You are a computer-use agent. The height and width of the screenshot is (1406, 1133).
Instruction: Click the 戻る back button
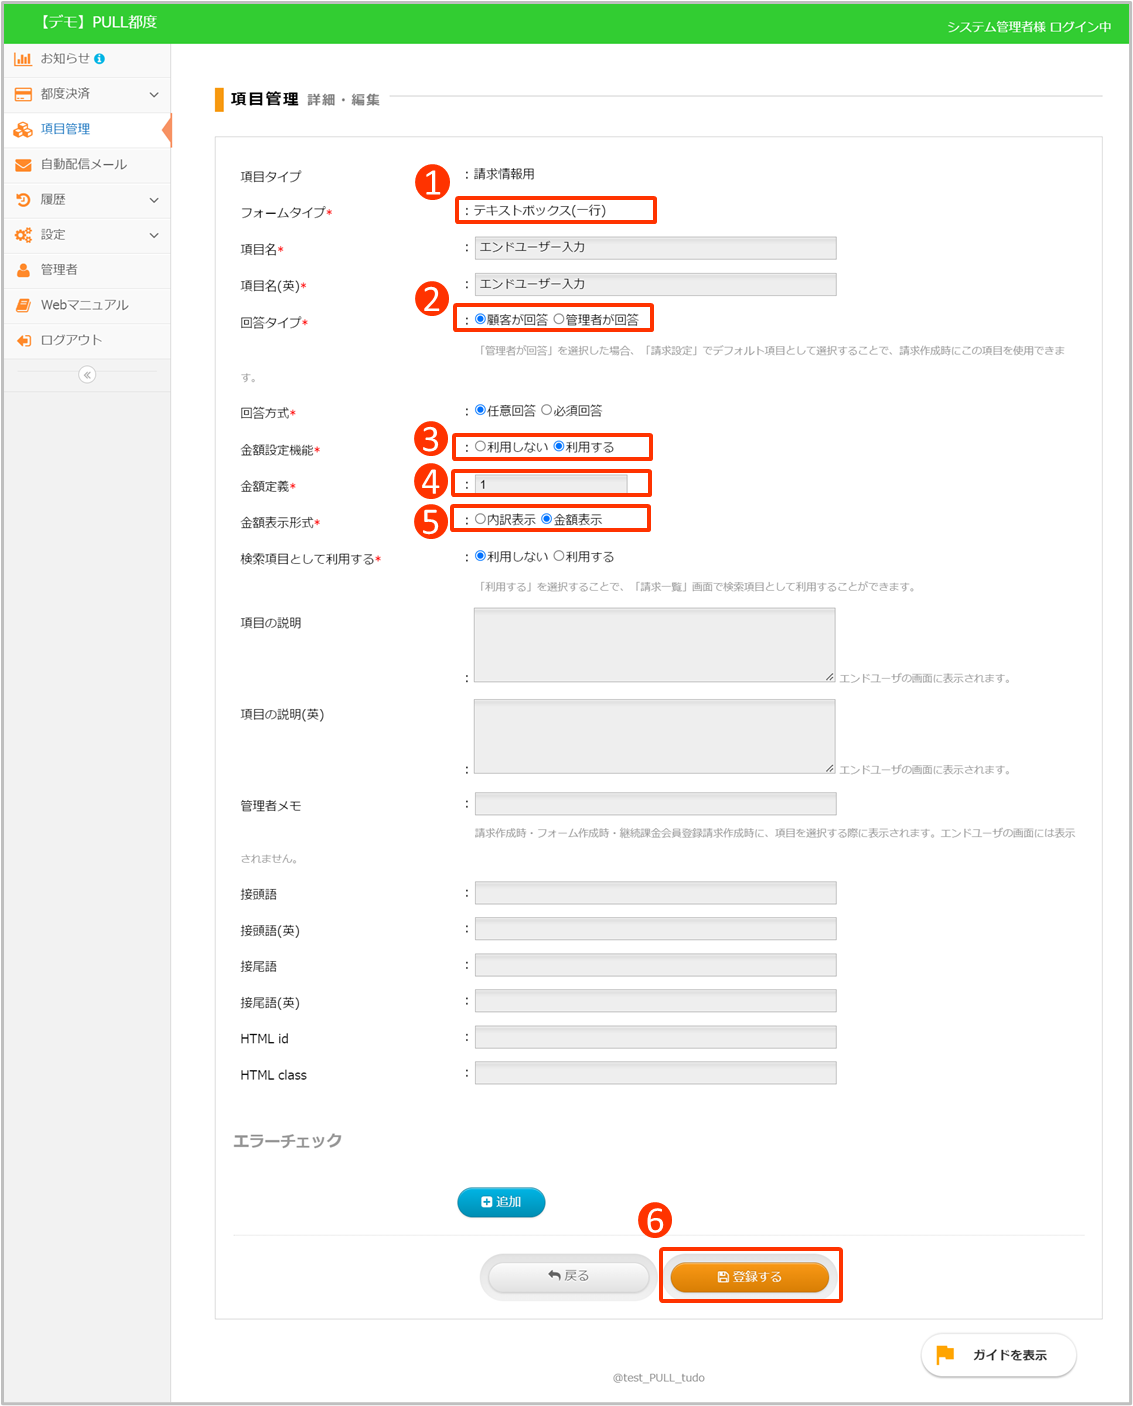(568, 1276)
